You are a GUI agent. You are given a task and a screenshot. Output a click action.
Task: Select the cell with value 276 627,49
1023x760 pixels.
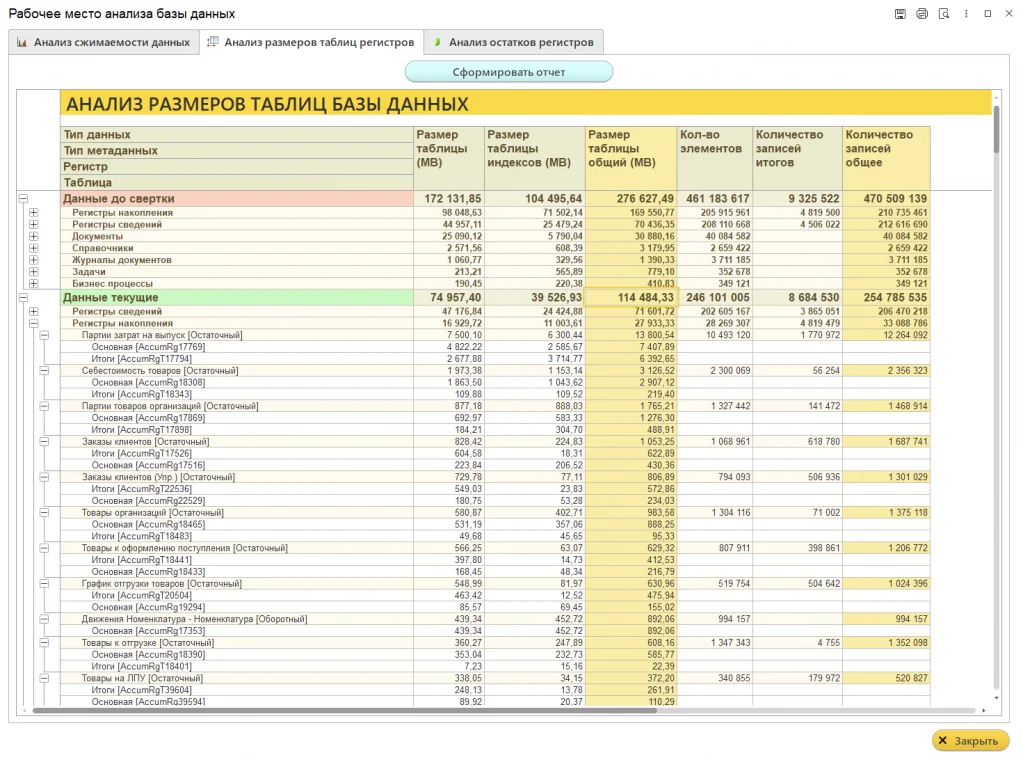click(x=631, y=198)
